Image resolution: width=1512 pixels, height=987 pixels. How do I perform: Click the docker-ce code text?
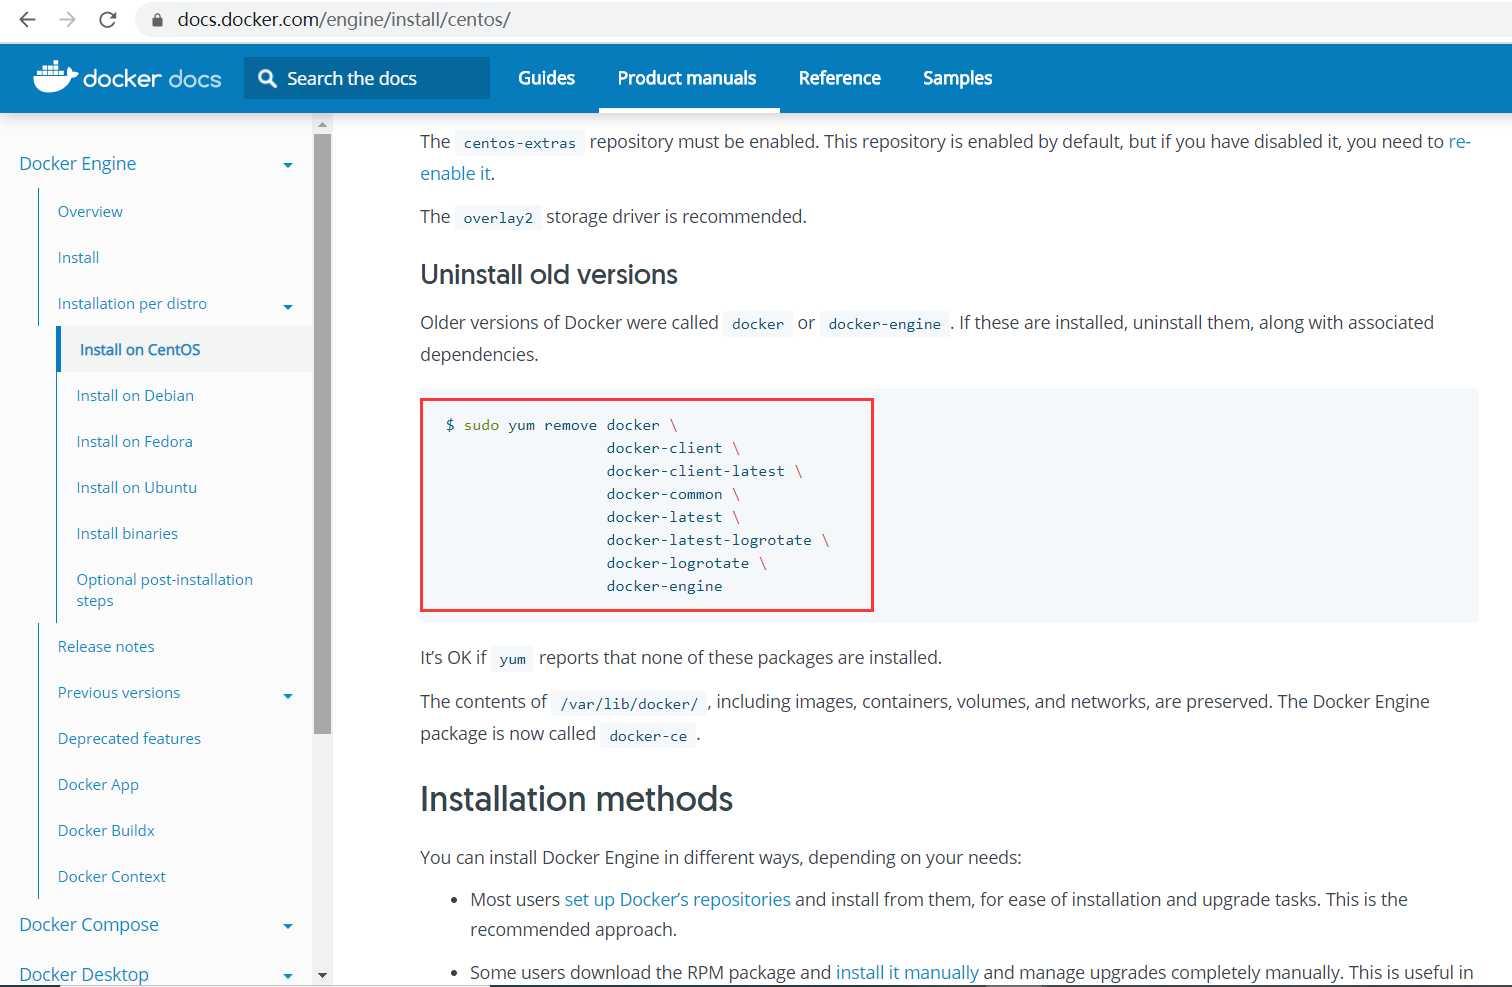(648, 736)
